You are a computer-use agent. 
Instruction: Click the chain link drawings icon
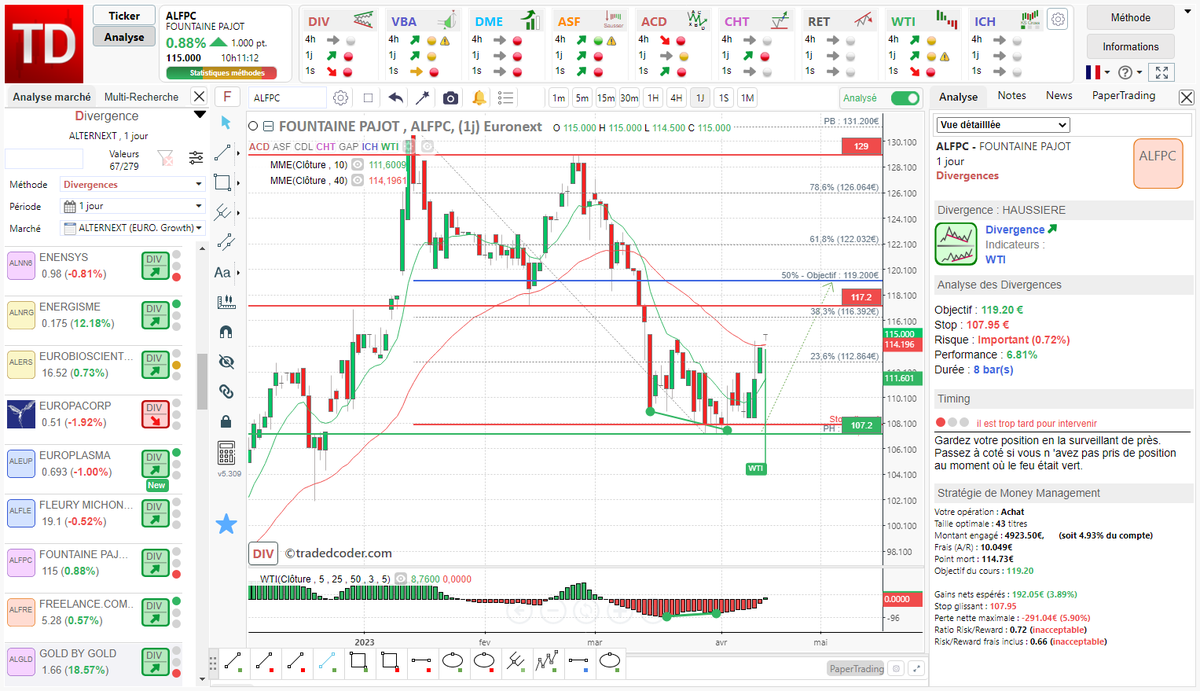226,391
